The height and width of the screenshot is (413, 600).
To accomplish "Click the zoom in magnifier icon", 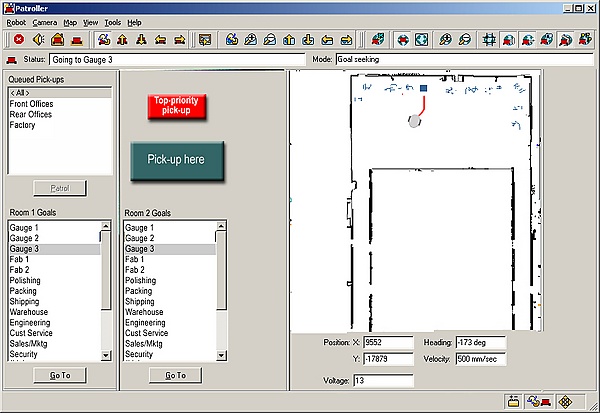I will [x=444, y=40].
